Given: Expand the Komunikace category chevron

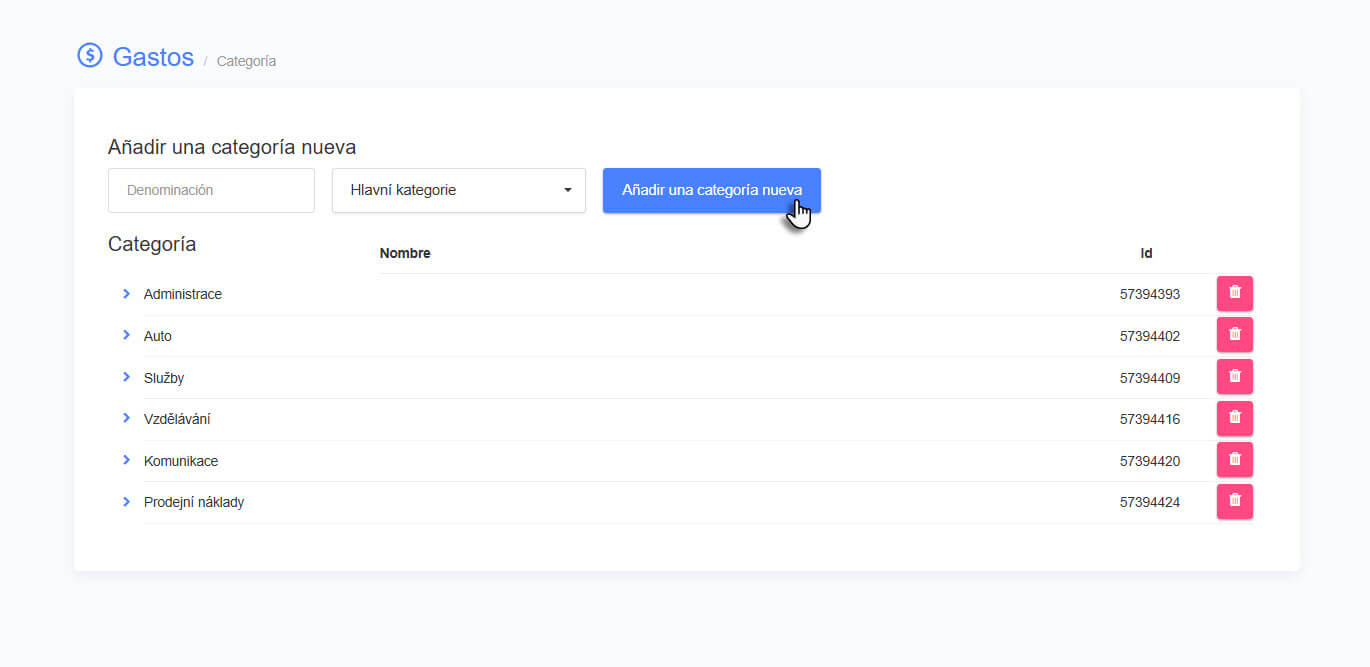Looking at the screenshot, I should tap(126, 460).
